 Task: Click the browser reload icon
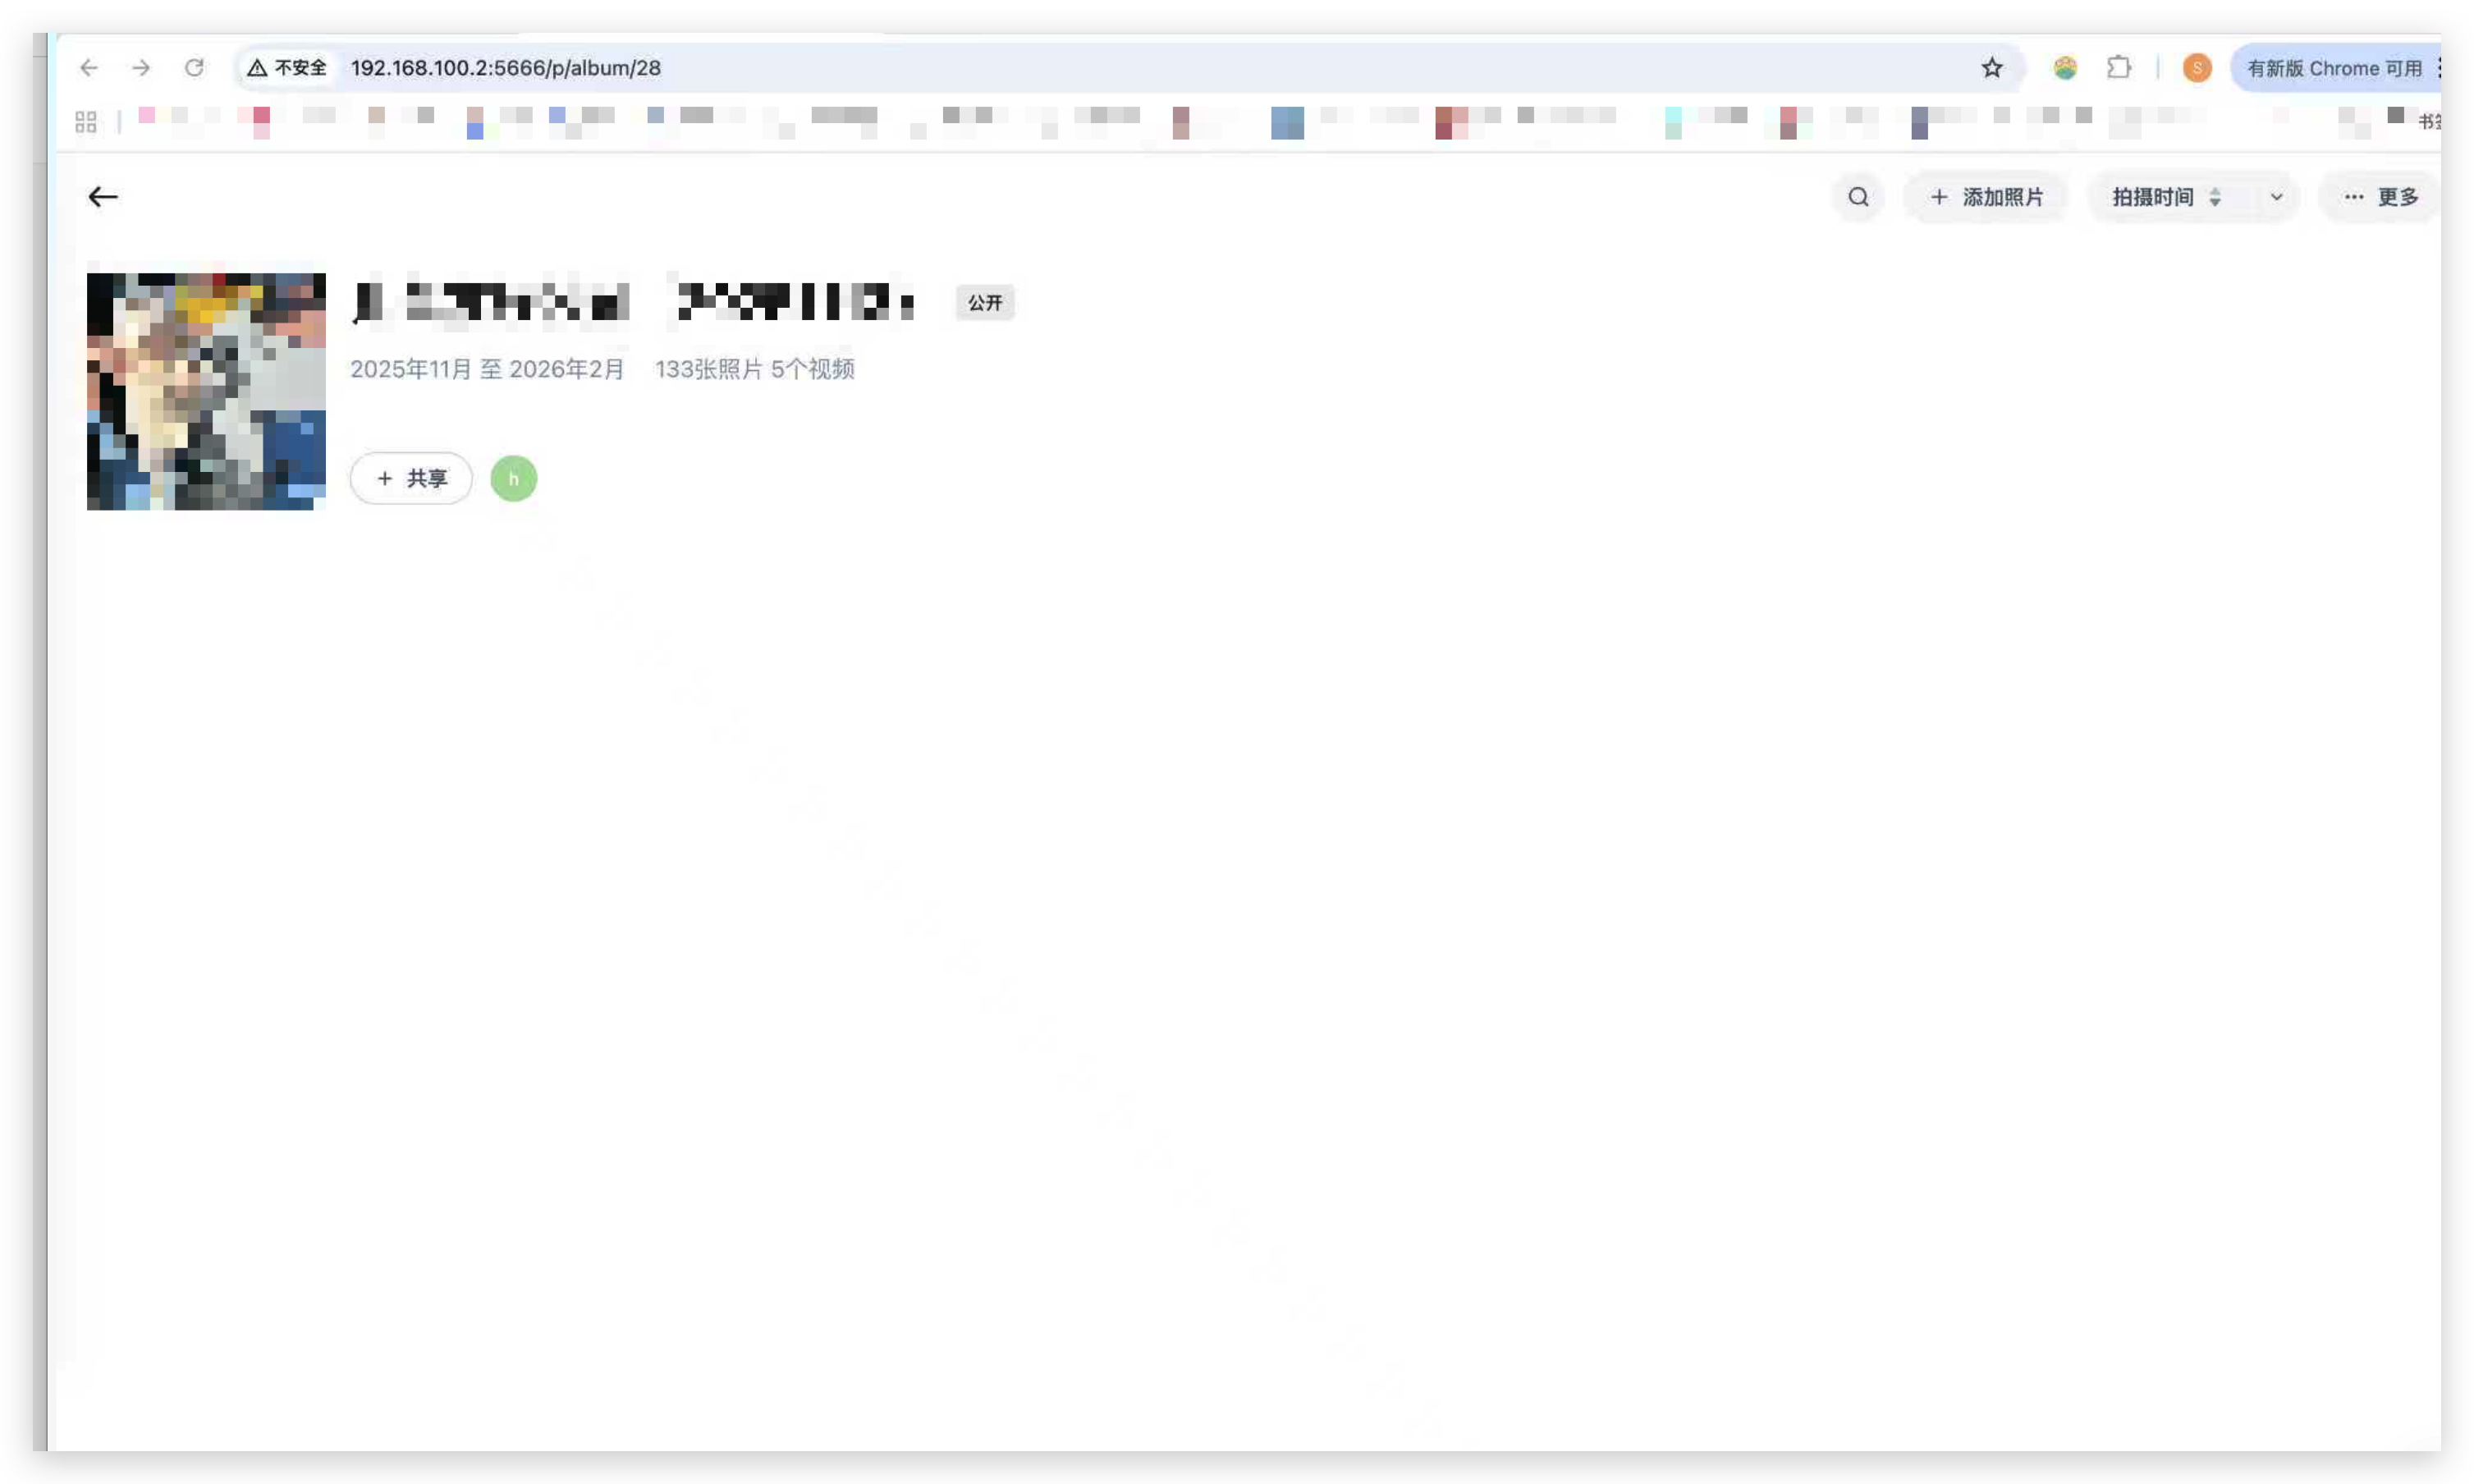pyautogui.click(x=194, y=68)
